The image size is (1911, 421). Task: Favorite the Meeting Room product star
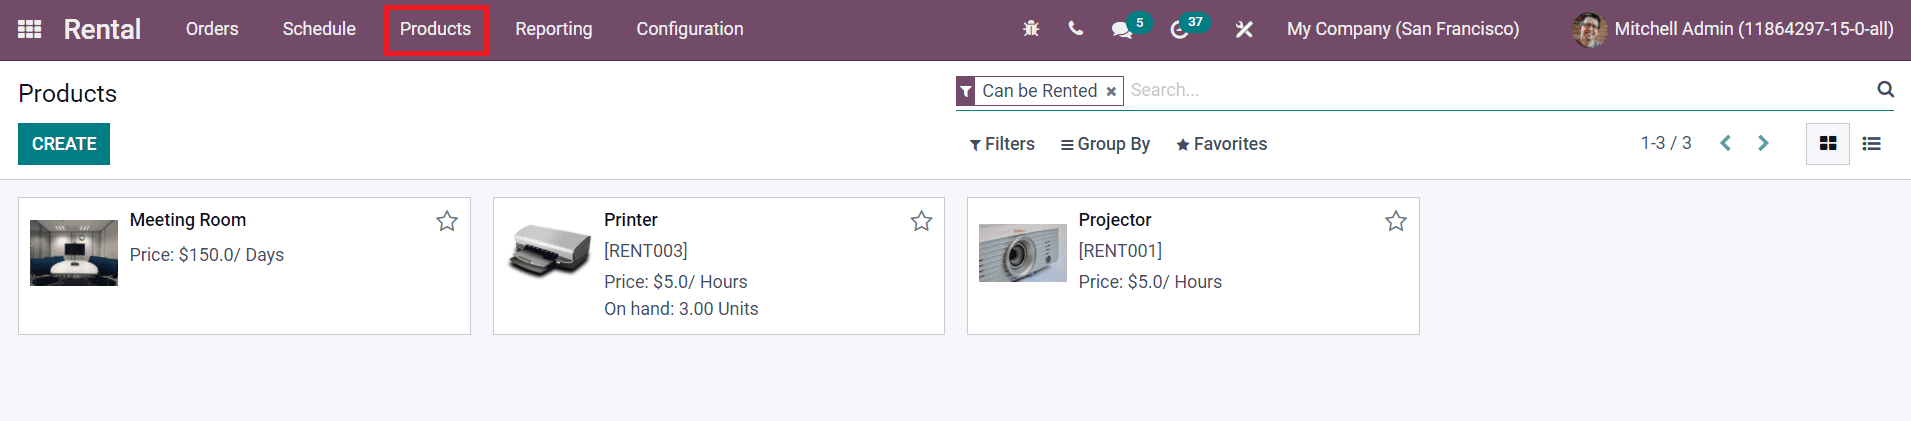click(x=447, y=221)
